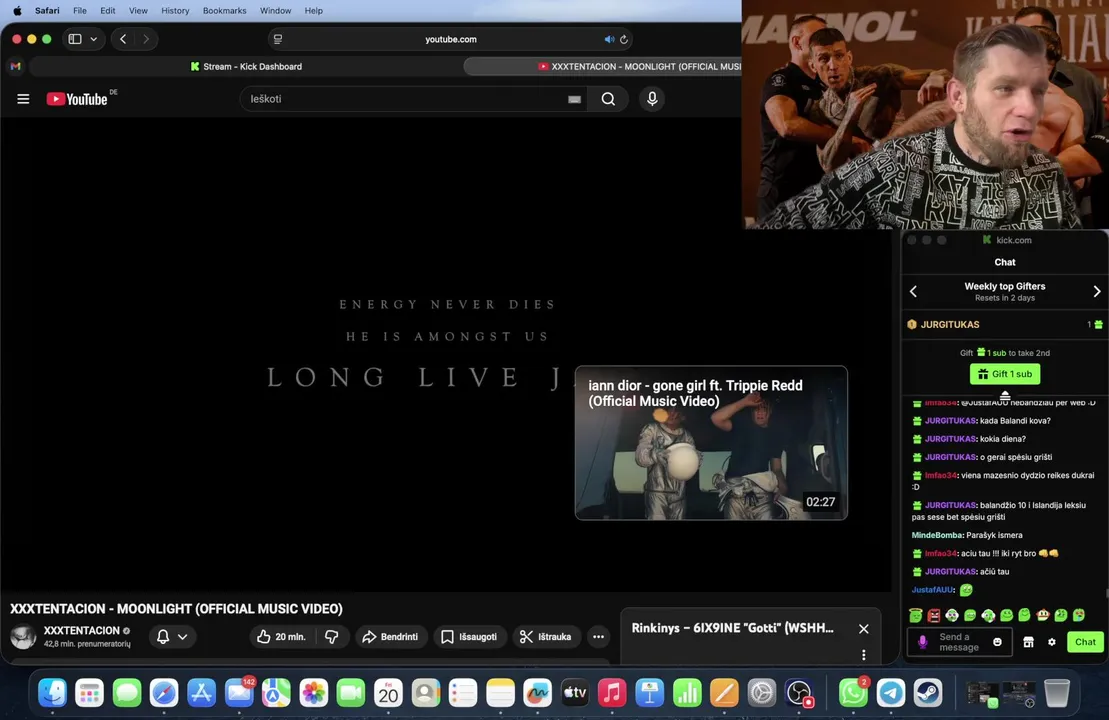Select the XXXTENTACION - MOONLIGHT tab

603,66
